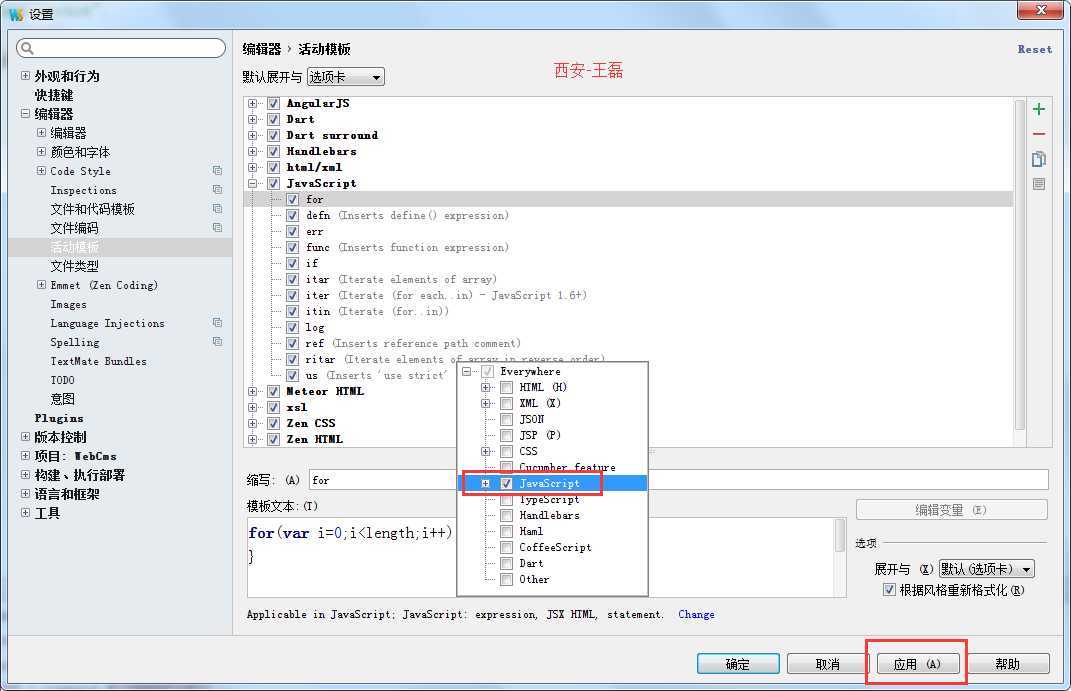
Task: Click the search magnifier icon in the settings search box
Action: tap(27, 48)
